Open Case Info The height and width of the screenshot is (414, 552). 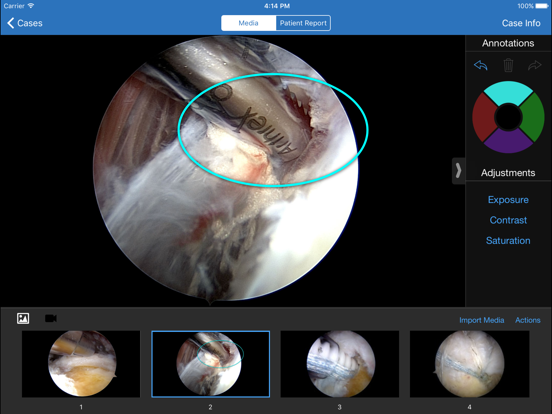pyautogui.click(x=521, y=23)
